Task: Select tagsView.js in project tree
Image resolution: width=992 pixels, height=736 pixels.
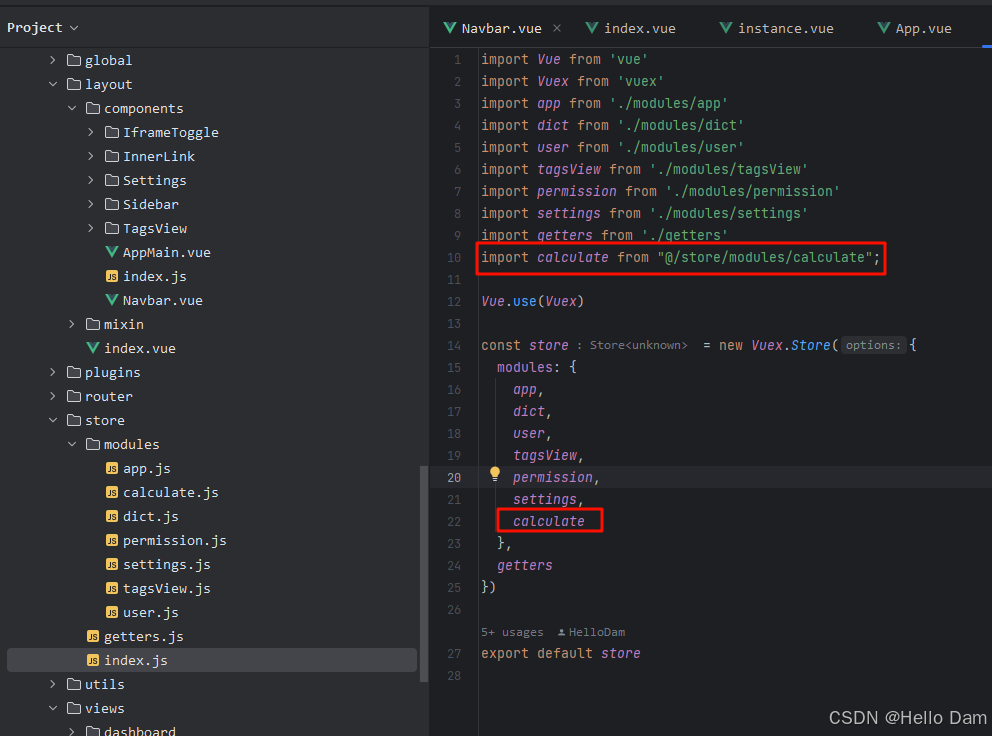Action: pos(166,589)
